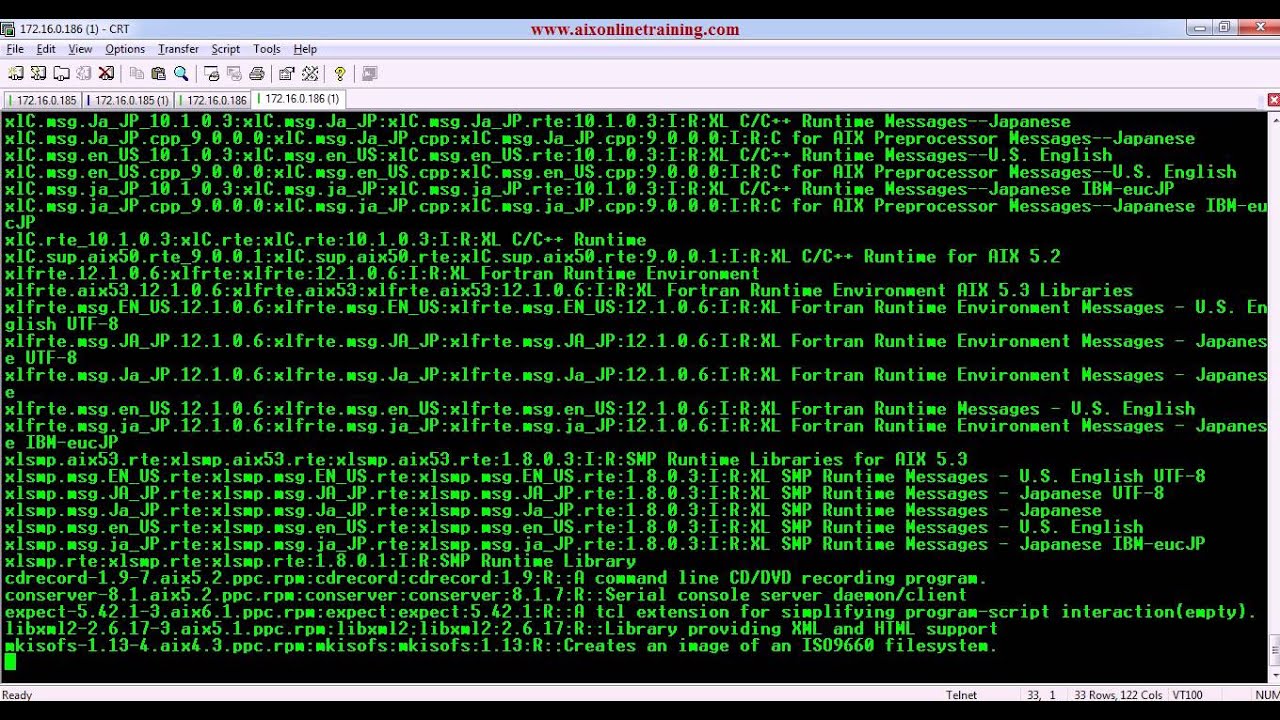Screen dimensions: 1280x720
Task: Click the terminal scrollbar up arrow
Action: (x=1274, y=120)
